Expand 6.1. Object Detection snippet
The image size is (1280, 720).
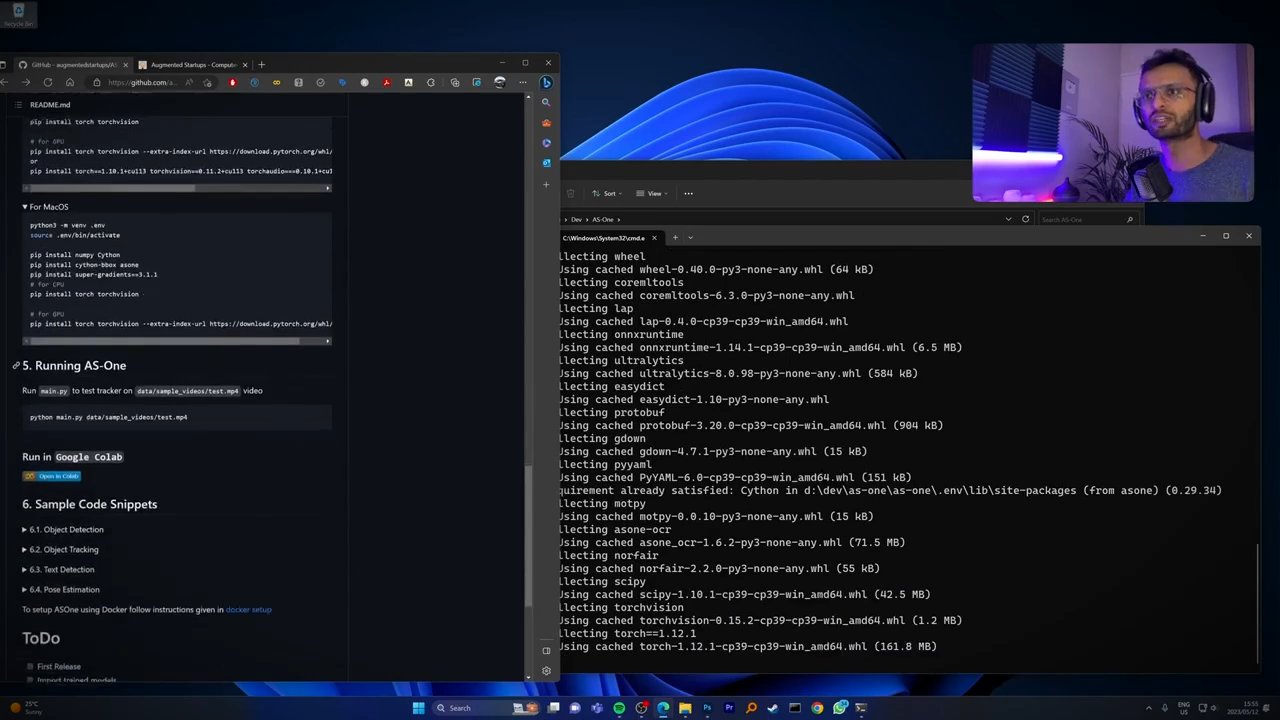(x=62, y=529)
